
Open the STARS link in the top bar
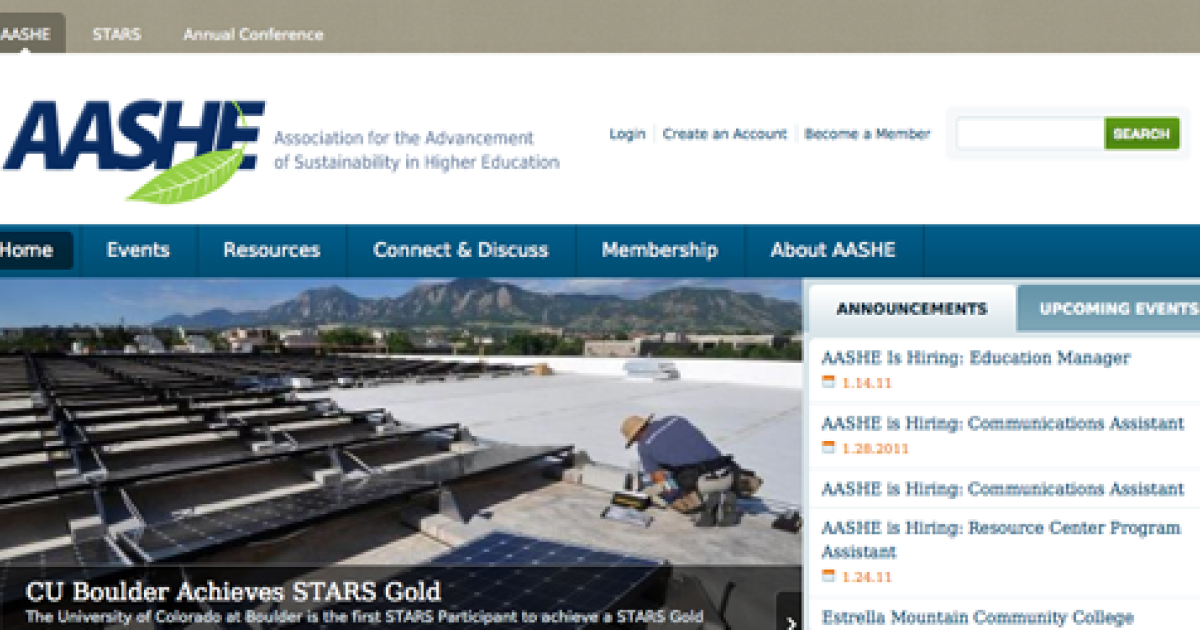pyautogui.click(x=117, y=33)
